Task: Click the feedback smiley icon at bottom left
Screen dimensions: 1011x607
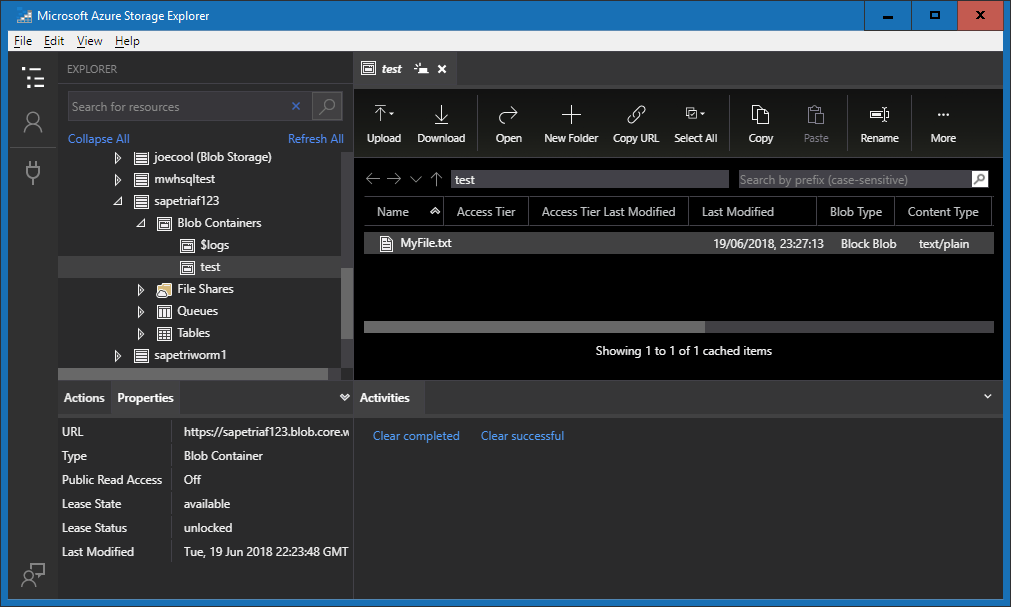Action: [x=32, y=576]
